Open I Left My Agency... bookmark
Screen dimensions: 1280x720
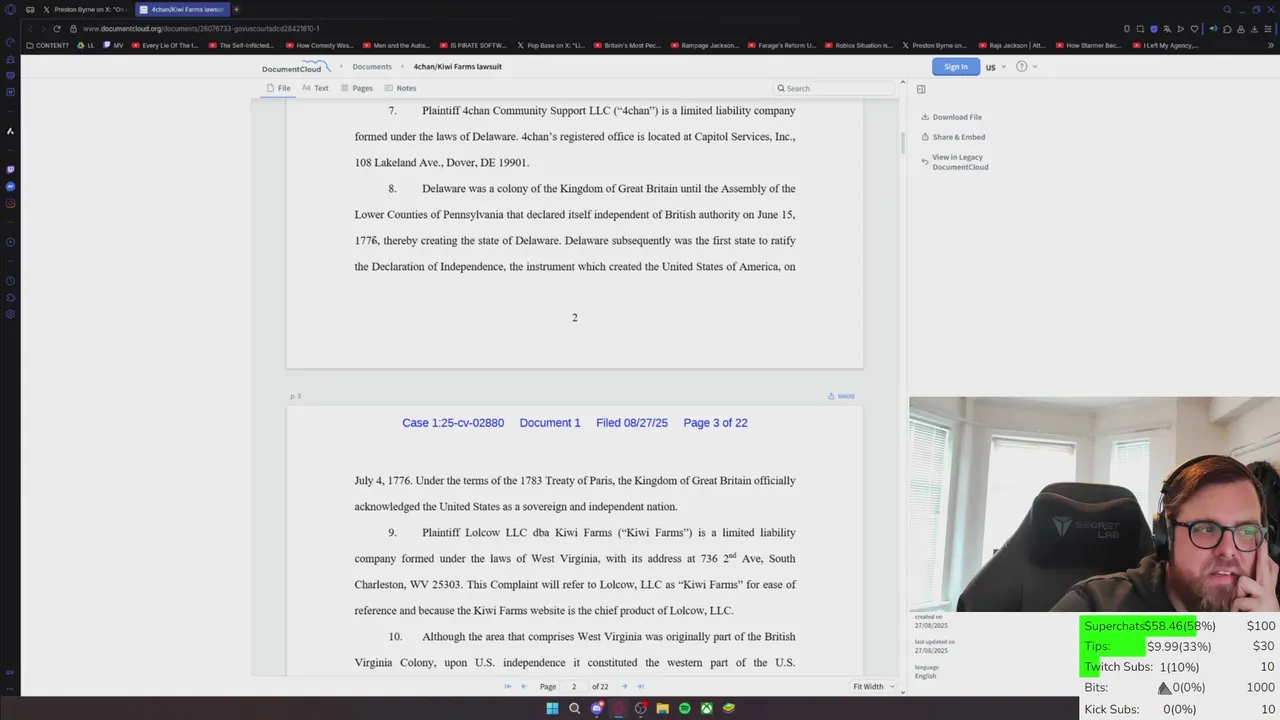pyautogui.click(x=1166, y=45)
